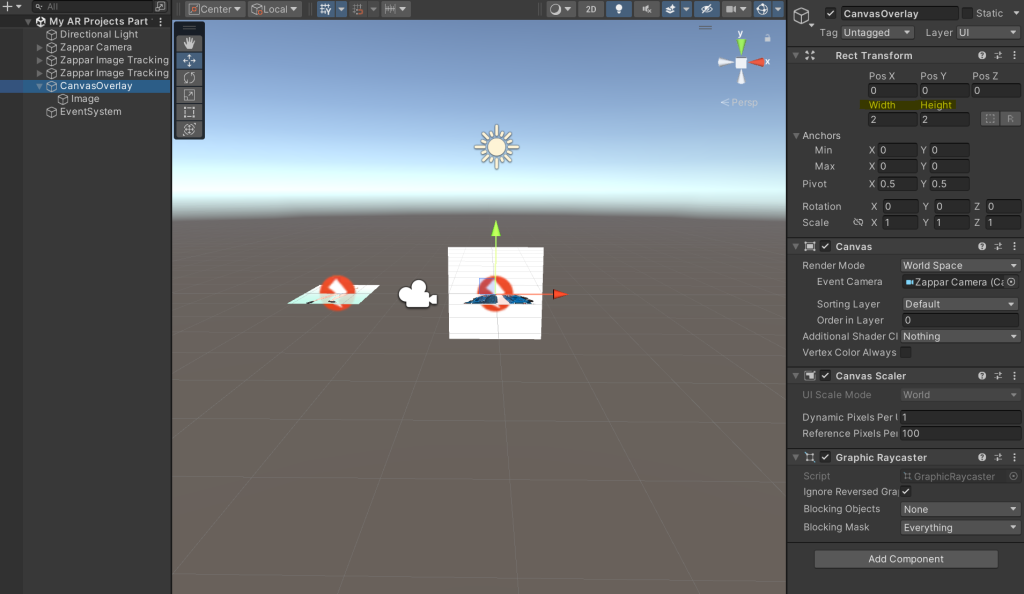Open the Layer dropdown showing UI
The width and height of the screenshot is (1024, 594).
(984, 33)
